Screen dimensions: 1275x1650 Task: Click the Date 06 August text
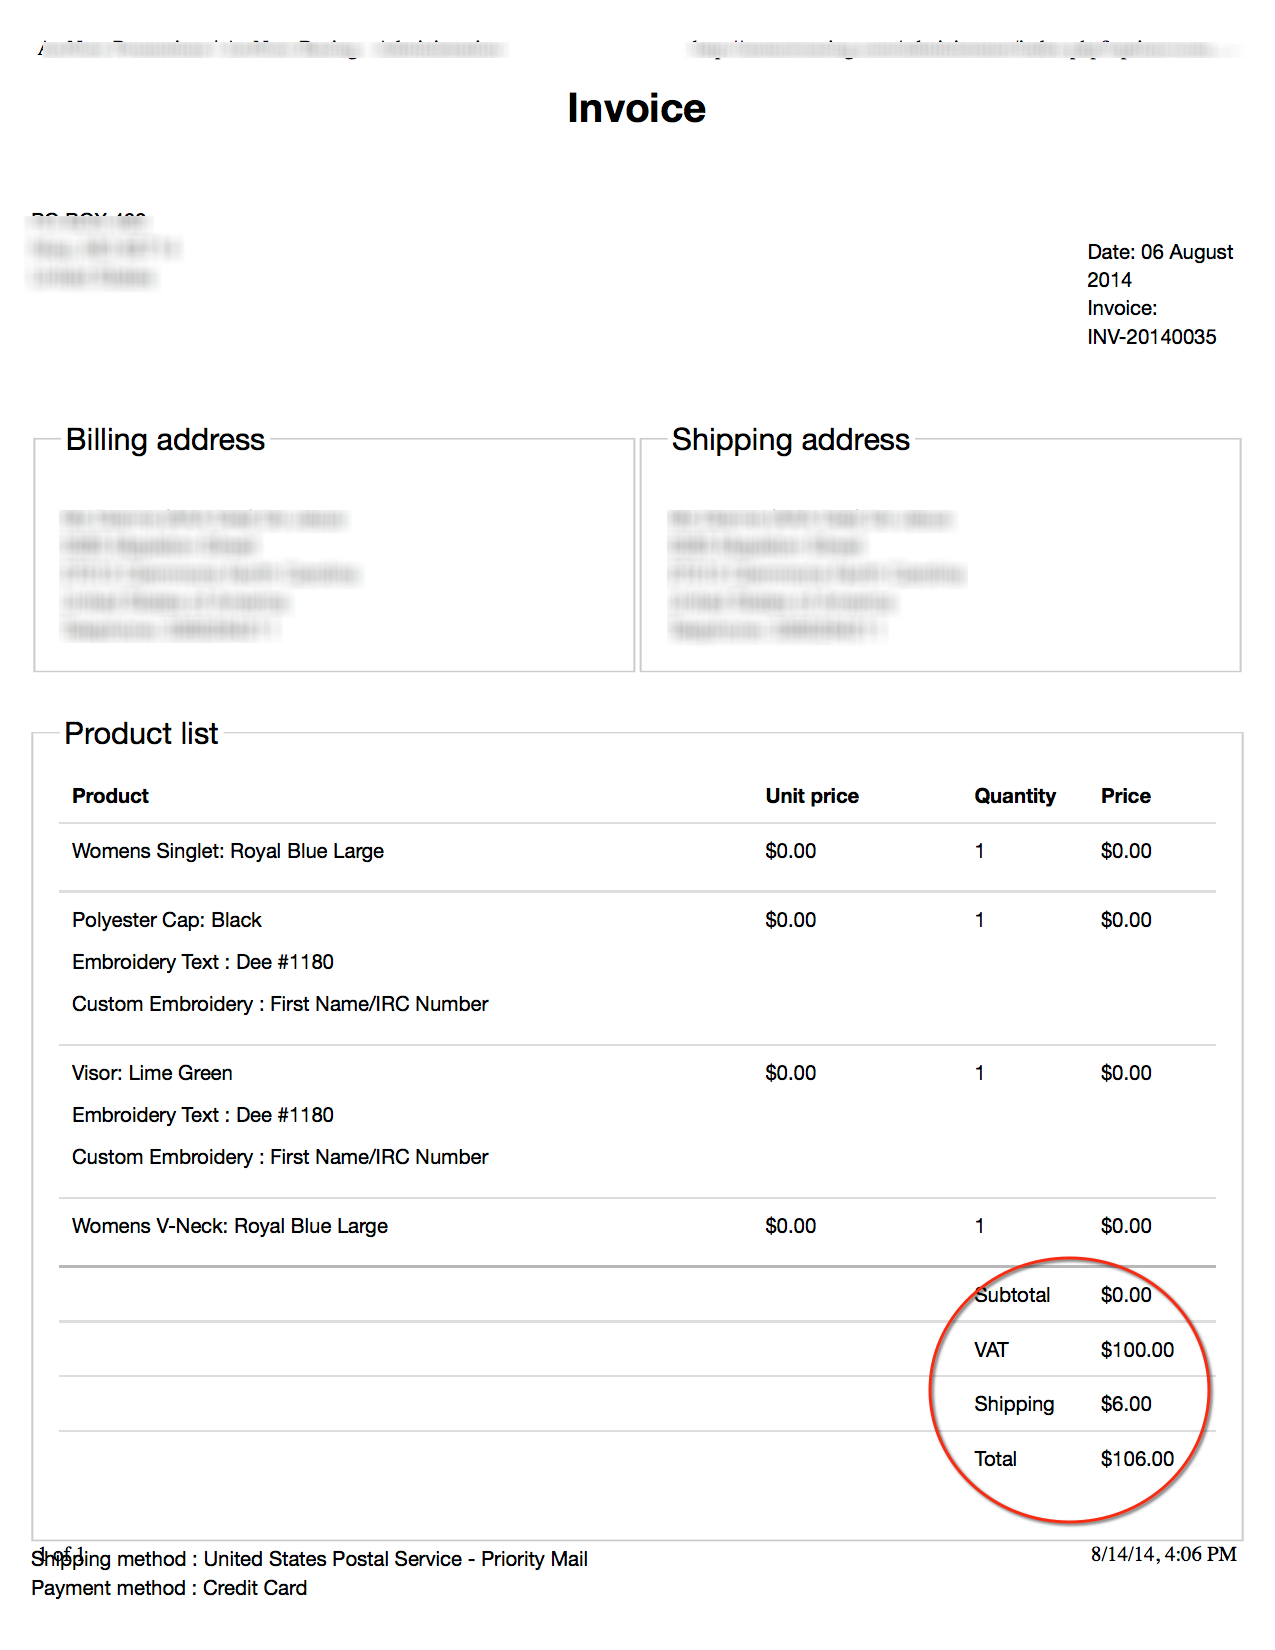pyautogui.click(x=1159, y=252)
